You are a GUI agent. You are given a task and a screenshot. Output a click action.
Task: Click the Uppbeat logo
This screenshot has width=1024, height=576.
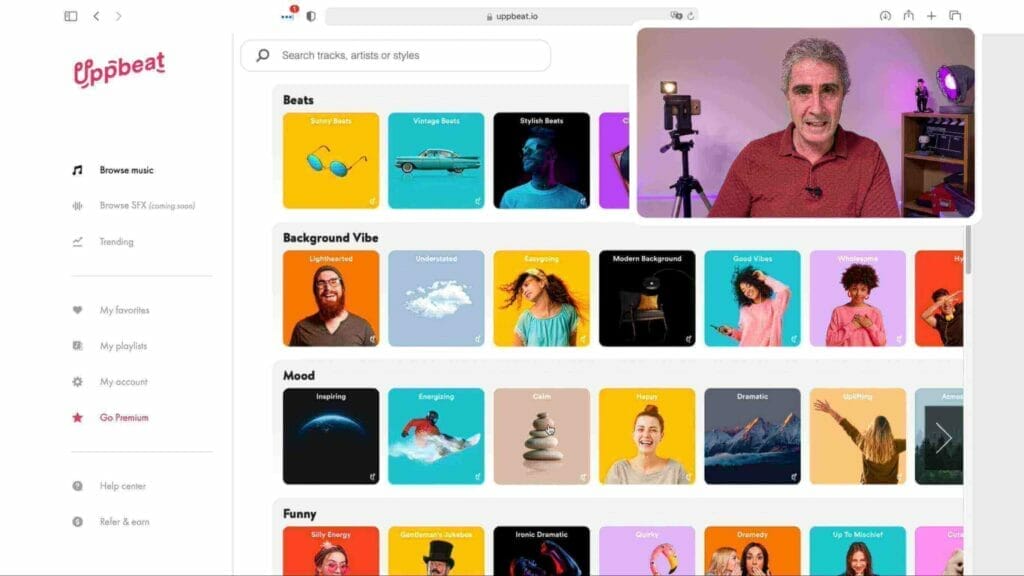coord(119,70)
